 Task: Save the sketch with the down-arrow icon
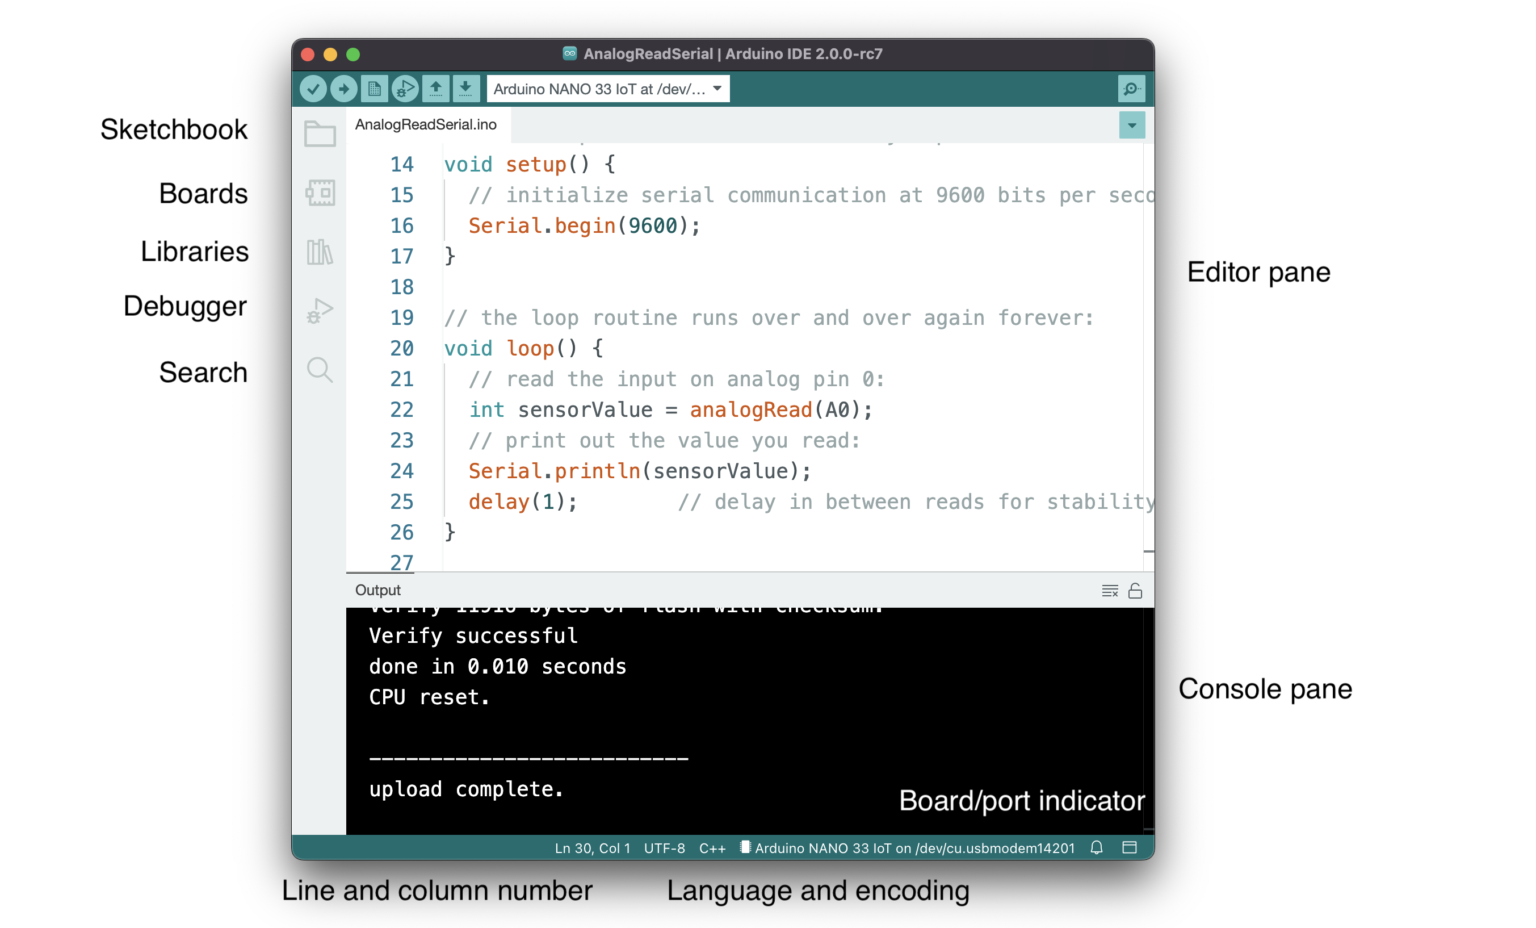[x=465, y=89]
